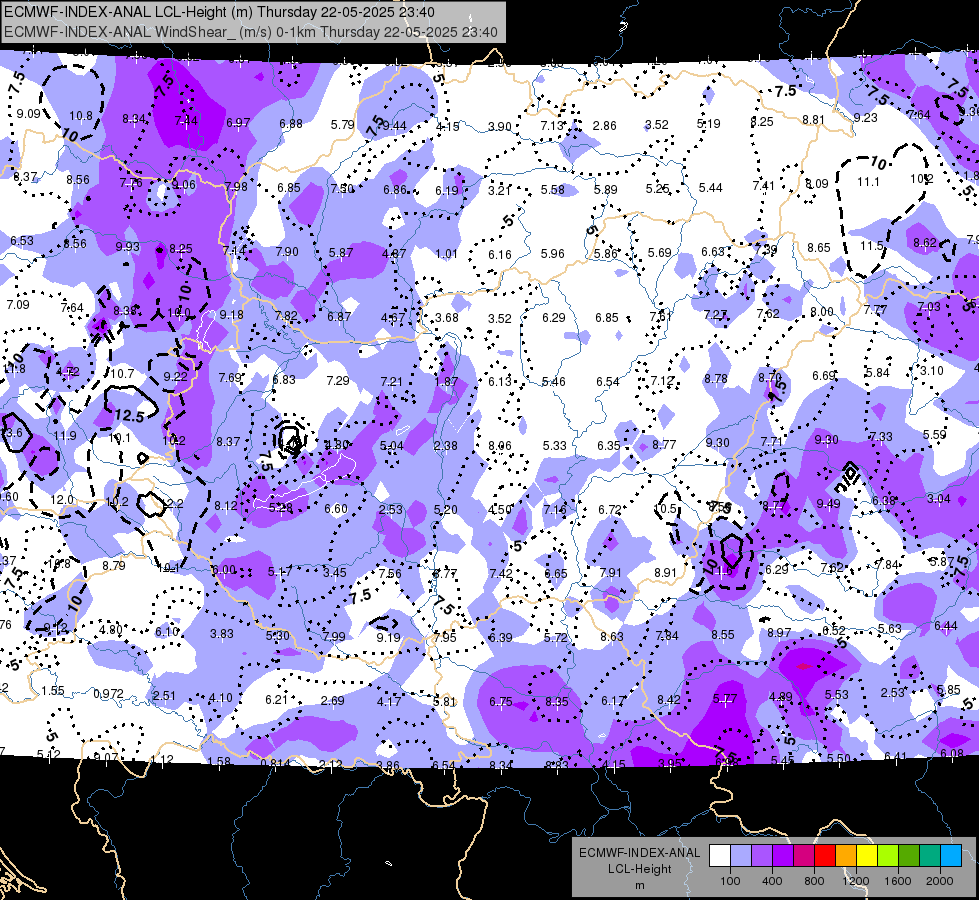979x900 pixels.
Task: Click the legend's 'LCL-Height' label
Action: click(639, 869)
